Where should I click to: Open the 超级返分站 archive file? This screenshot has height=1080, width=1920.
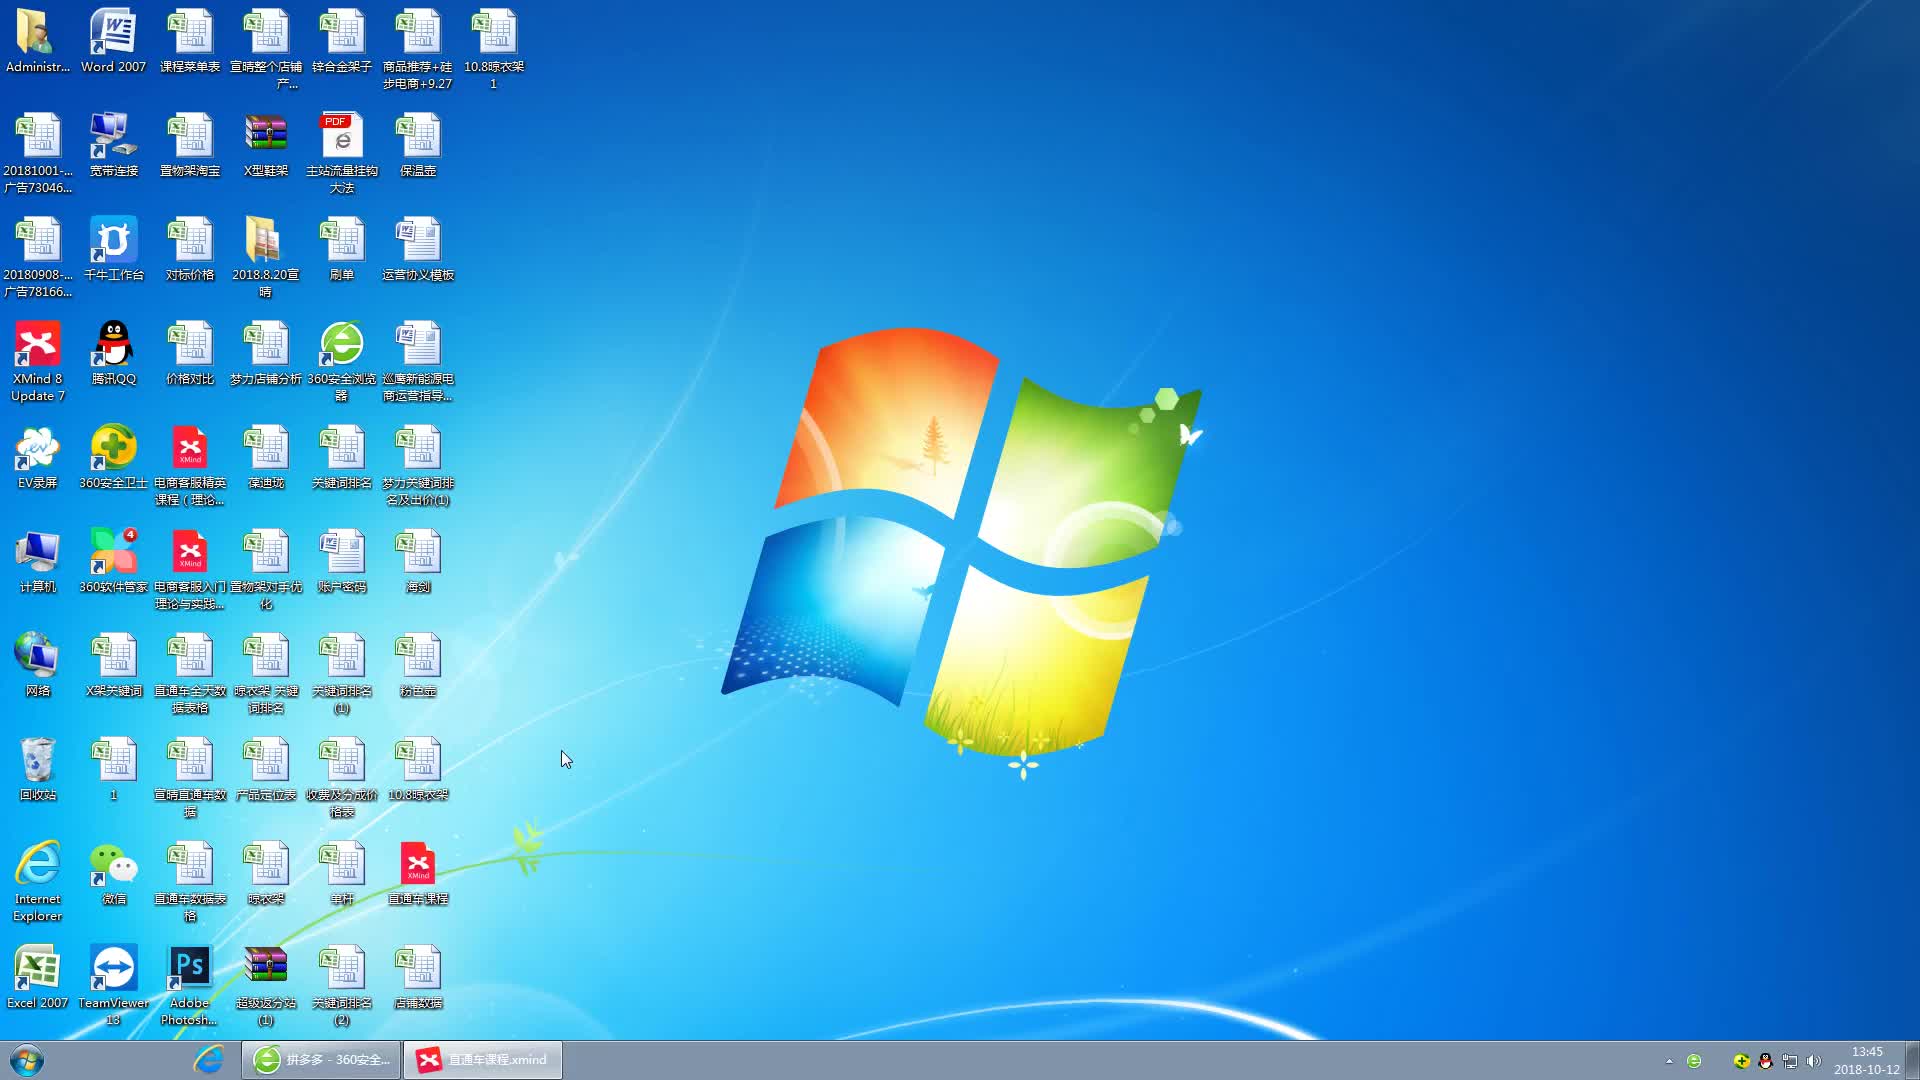point(266,985)
